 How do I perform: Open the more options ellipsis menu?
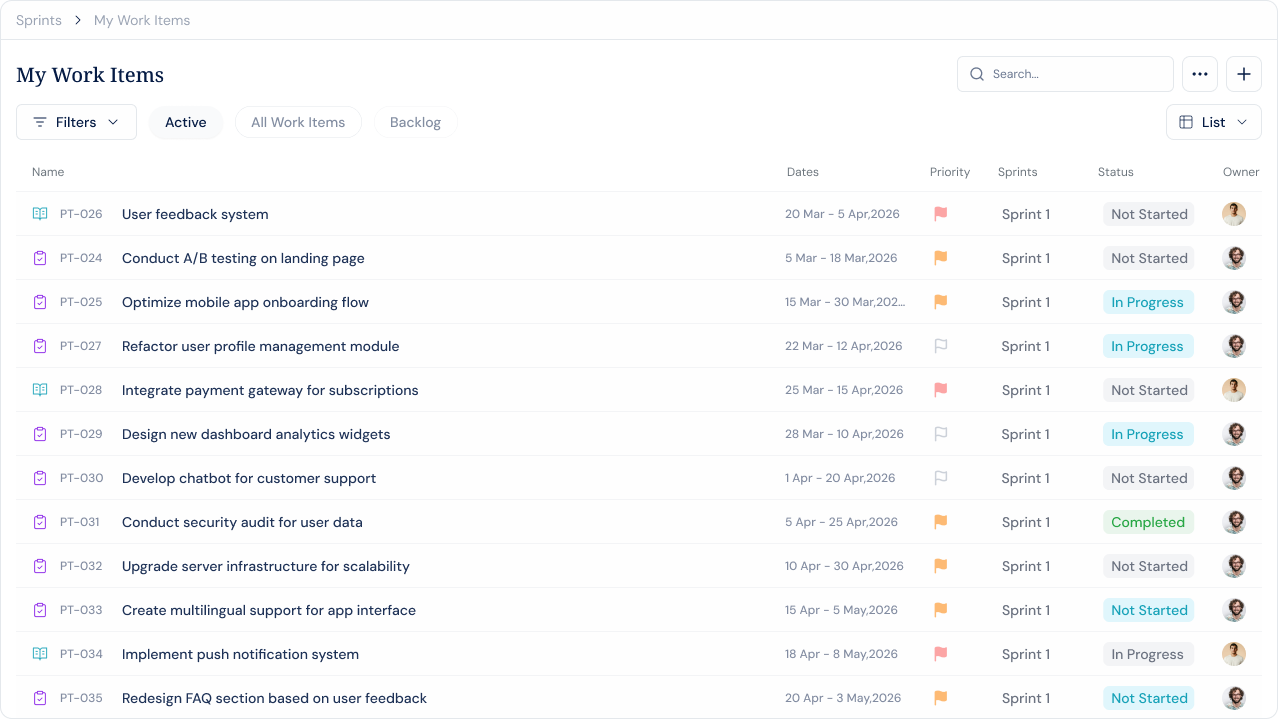1200,74
